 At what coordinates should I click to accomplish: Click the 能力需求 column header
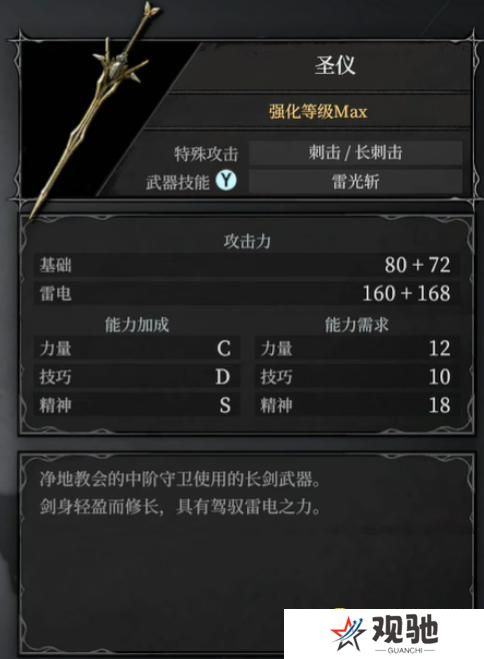coord(357,324)
